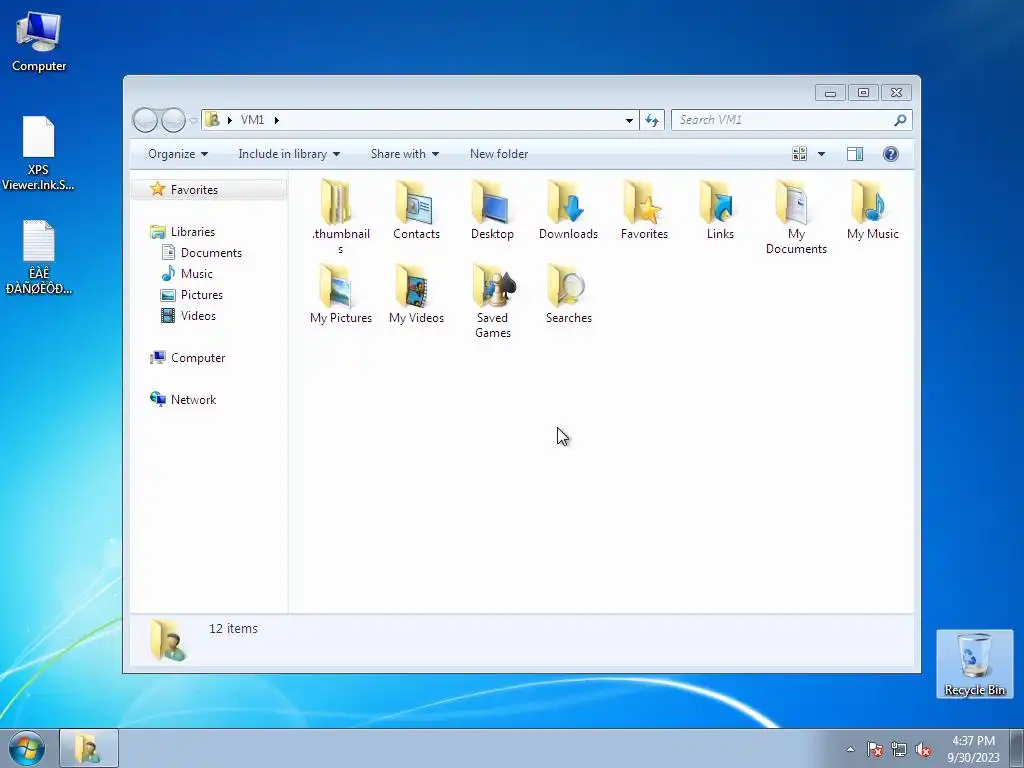This screenshot has width=1024, height=768.
Task: Open Include in library dropdown
Action: (289, 154)
